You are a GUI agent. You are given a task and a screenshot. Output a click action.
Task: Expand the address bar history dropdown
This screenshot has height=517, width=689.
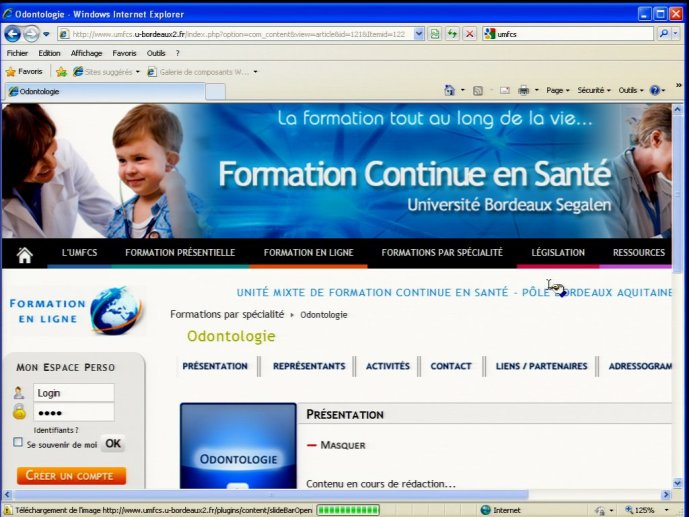pyautogui.click(x=419, y=34)
